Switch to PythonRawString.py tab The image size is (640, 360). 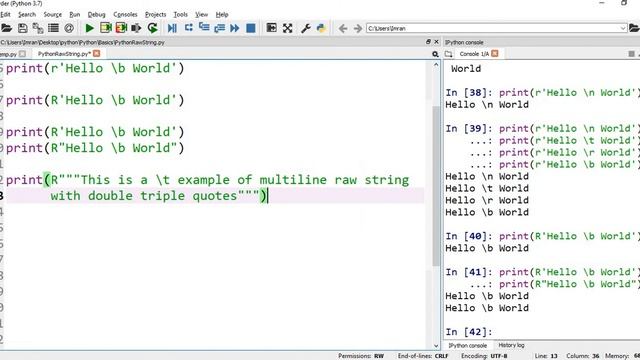click(64, 54)
